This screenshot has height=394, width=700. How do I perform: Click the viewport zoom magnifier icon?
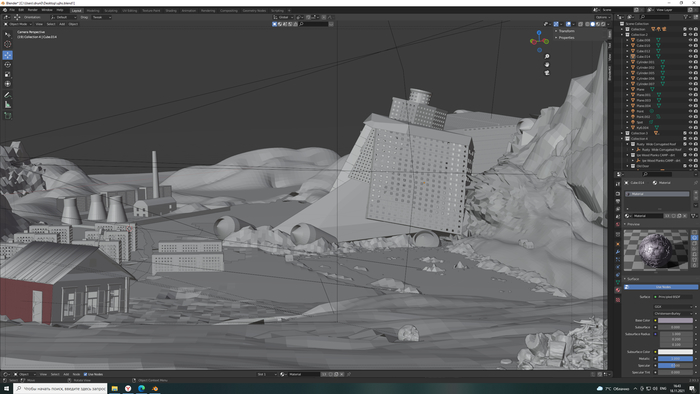coord(547,57)
